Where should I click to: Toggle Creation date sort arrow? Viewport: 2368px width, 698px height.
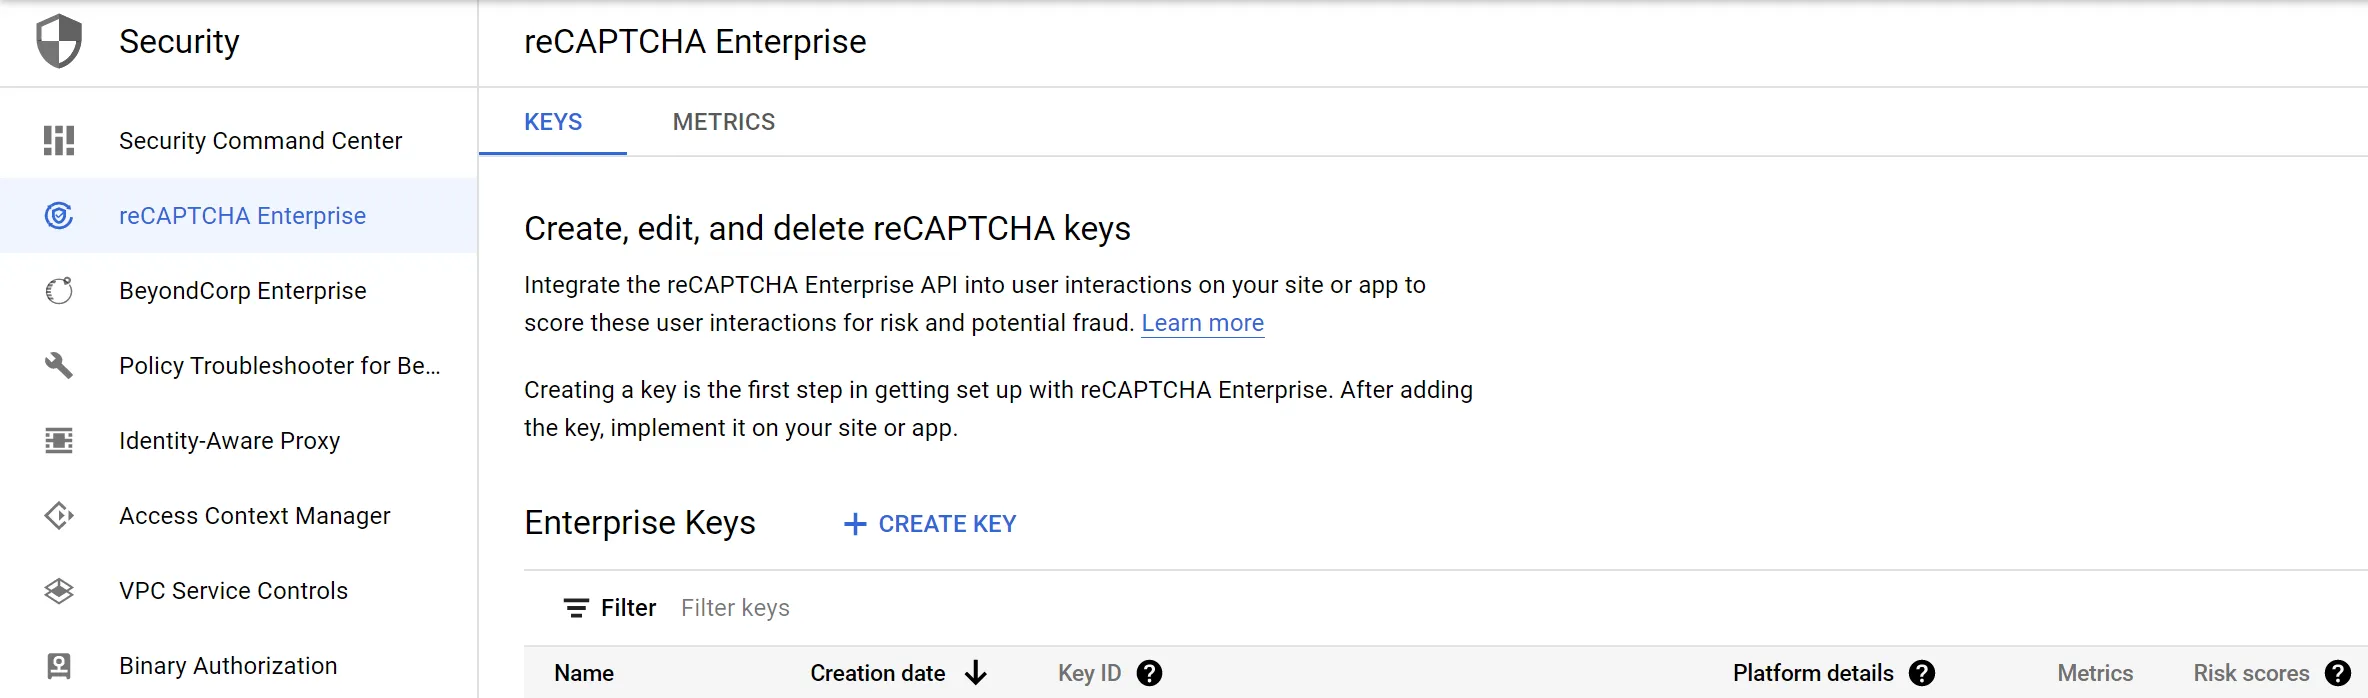coord(976,674)
